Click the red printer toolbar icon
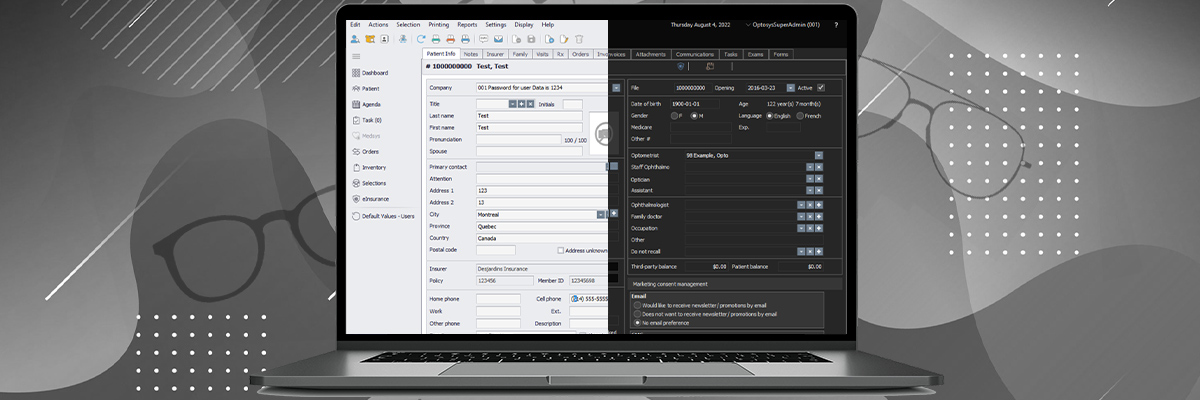 point(451,39)
